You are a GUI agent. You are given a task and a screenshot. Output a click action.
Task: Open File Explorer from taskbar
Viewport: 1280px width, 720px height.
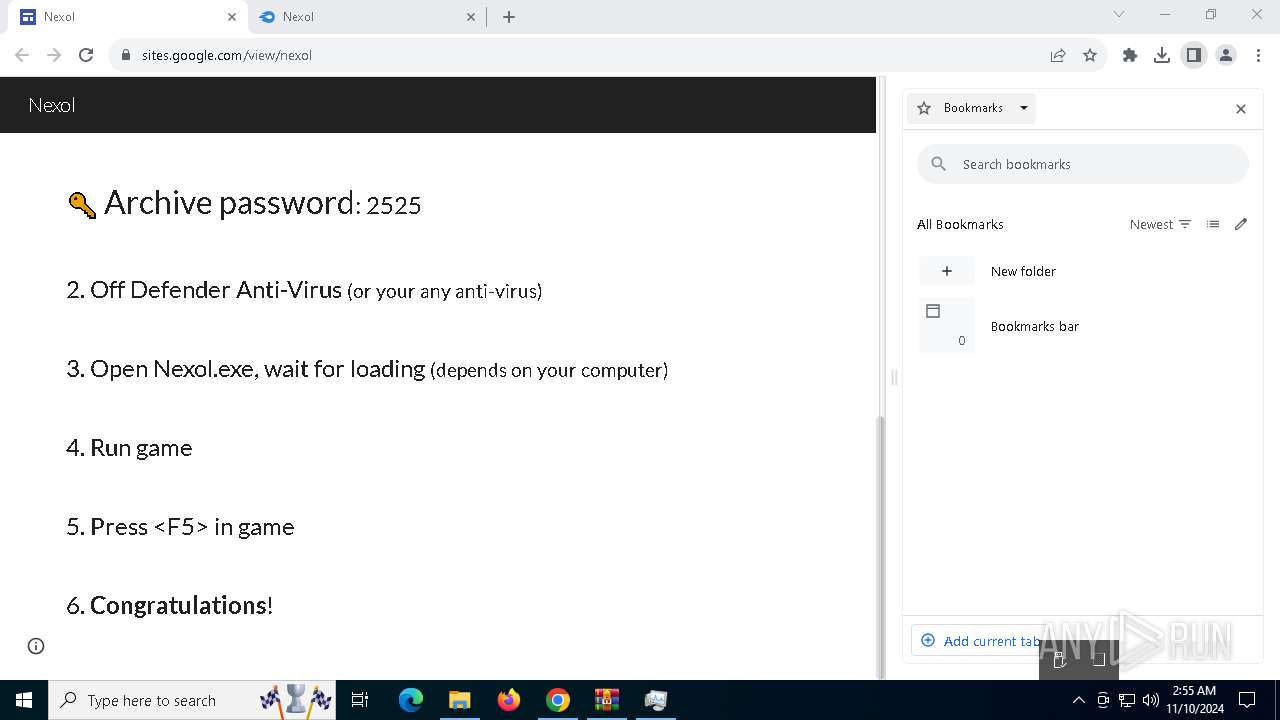[x=460, y=700]
